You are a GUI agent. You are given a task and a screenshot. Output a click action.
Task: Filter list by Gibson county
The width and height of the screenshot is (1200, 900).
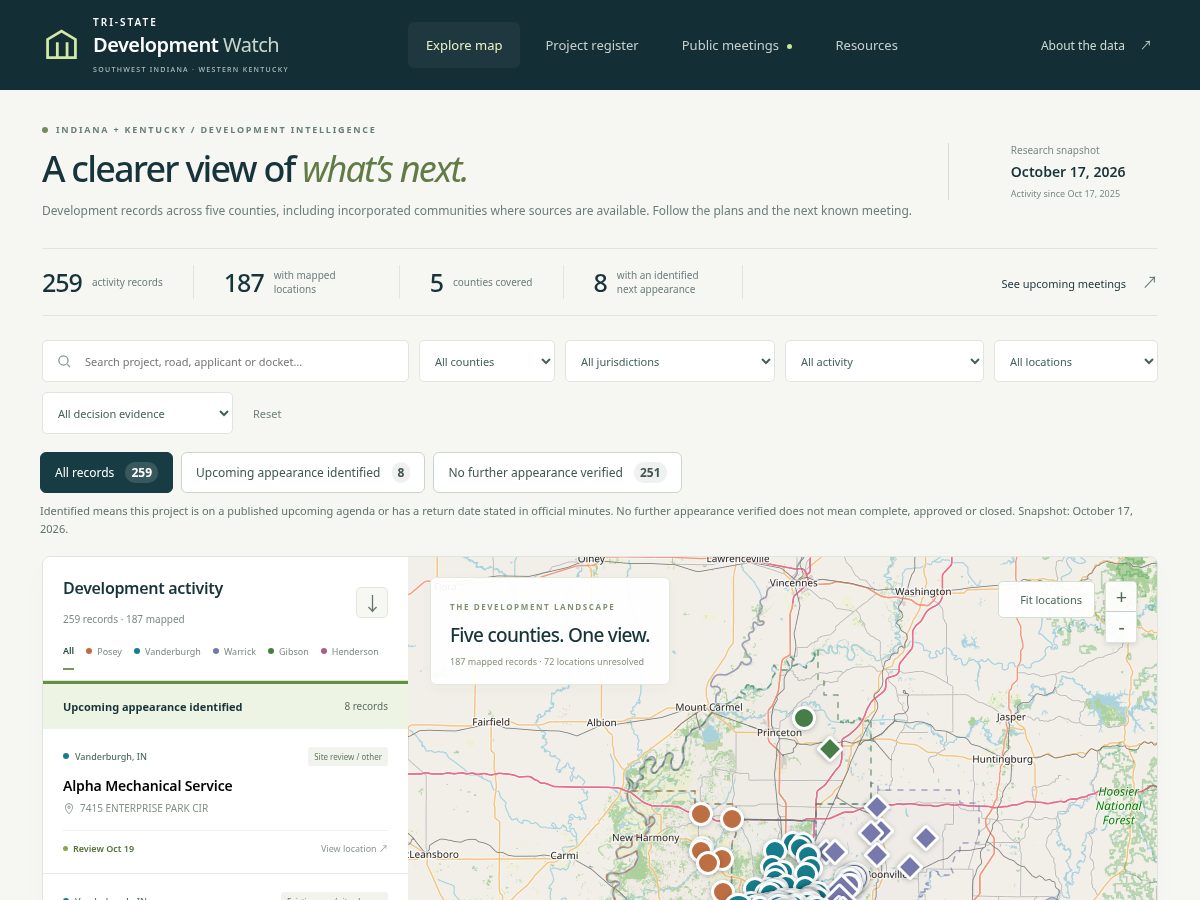click(288, 651)
